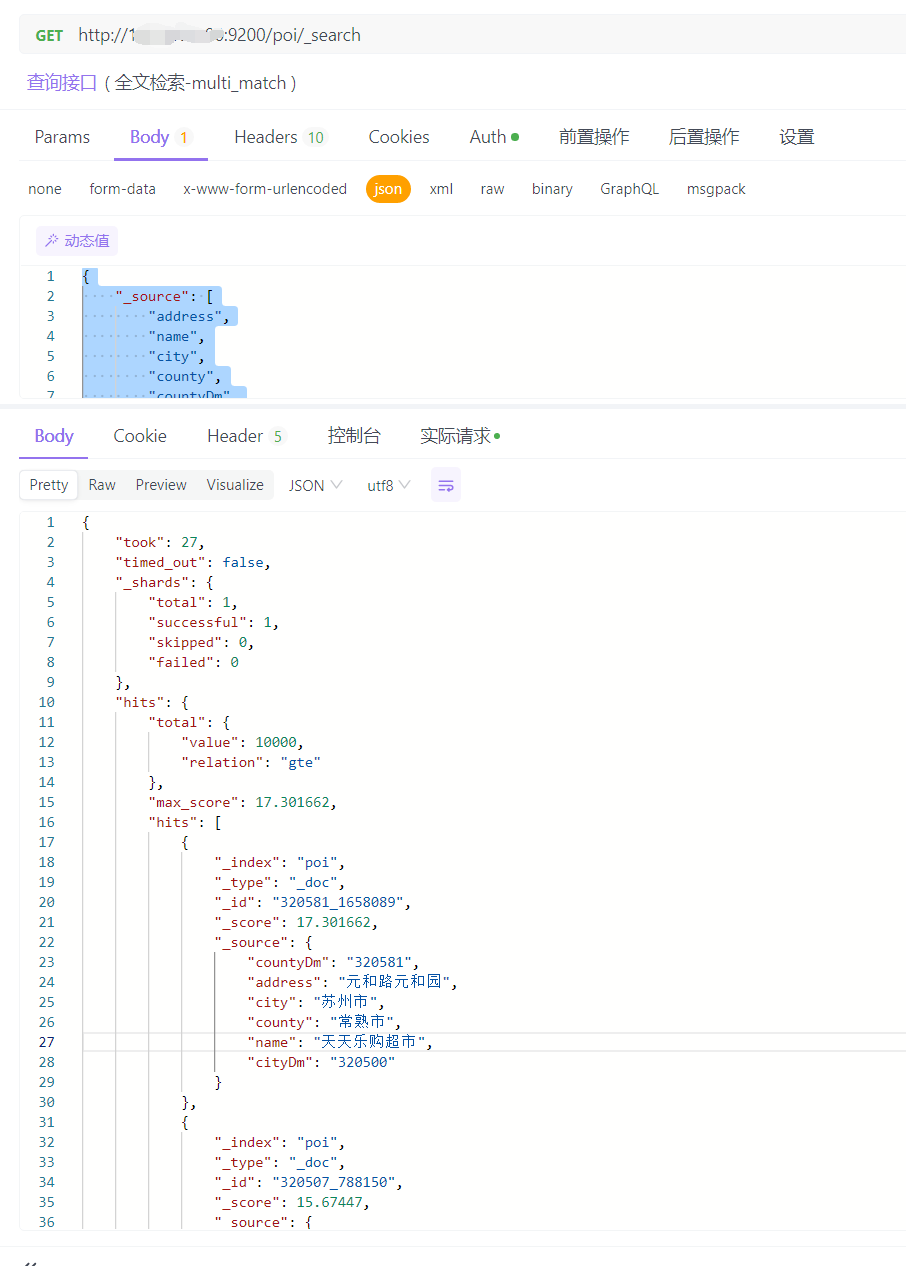Choose the raw body type option
This screenshot has height=1266, width=906.
pyautogui.click(x=492, y=189)
